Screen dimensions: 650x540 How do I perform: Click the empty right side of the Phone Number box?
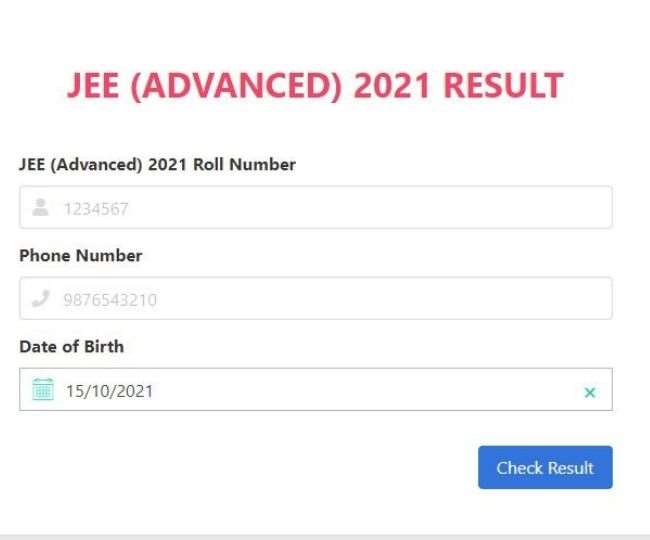point(456,298)
